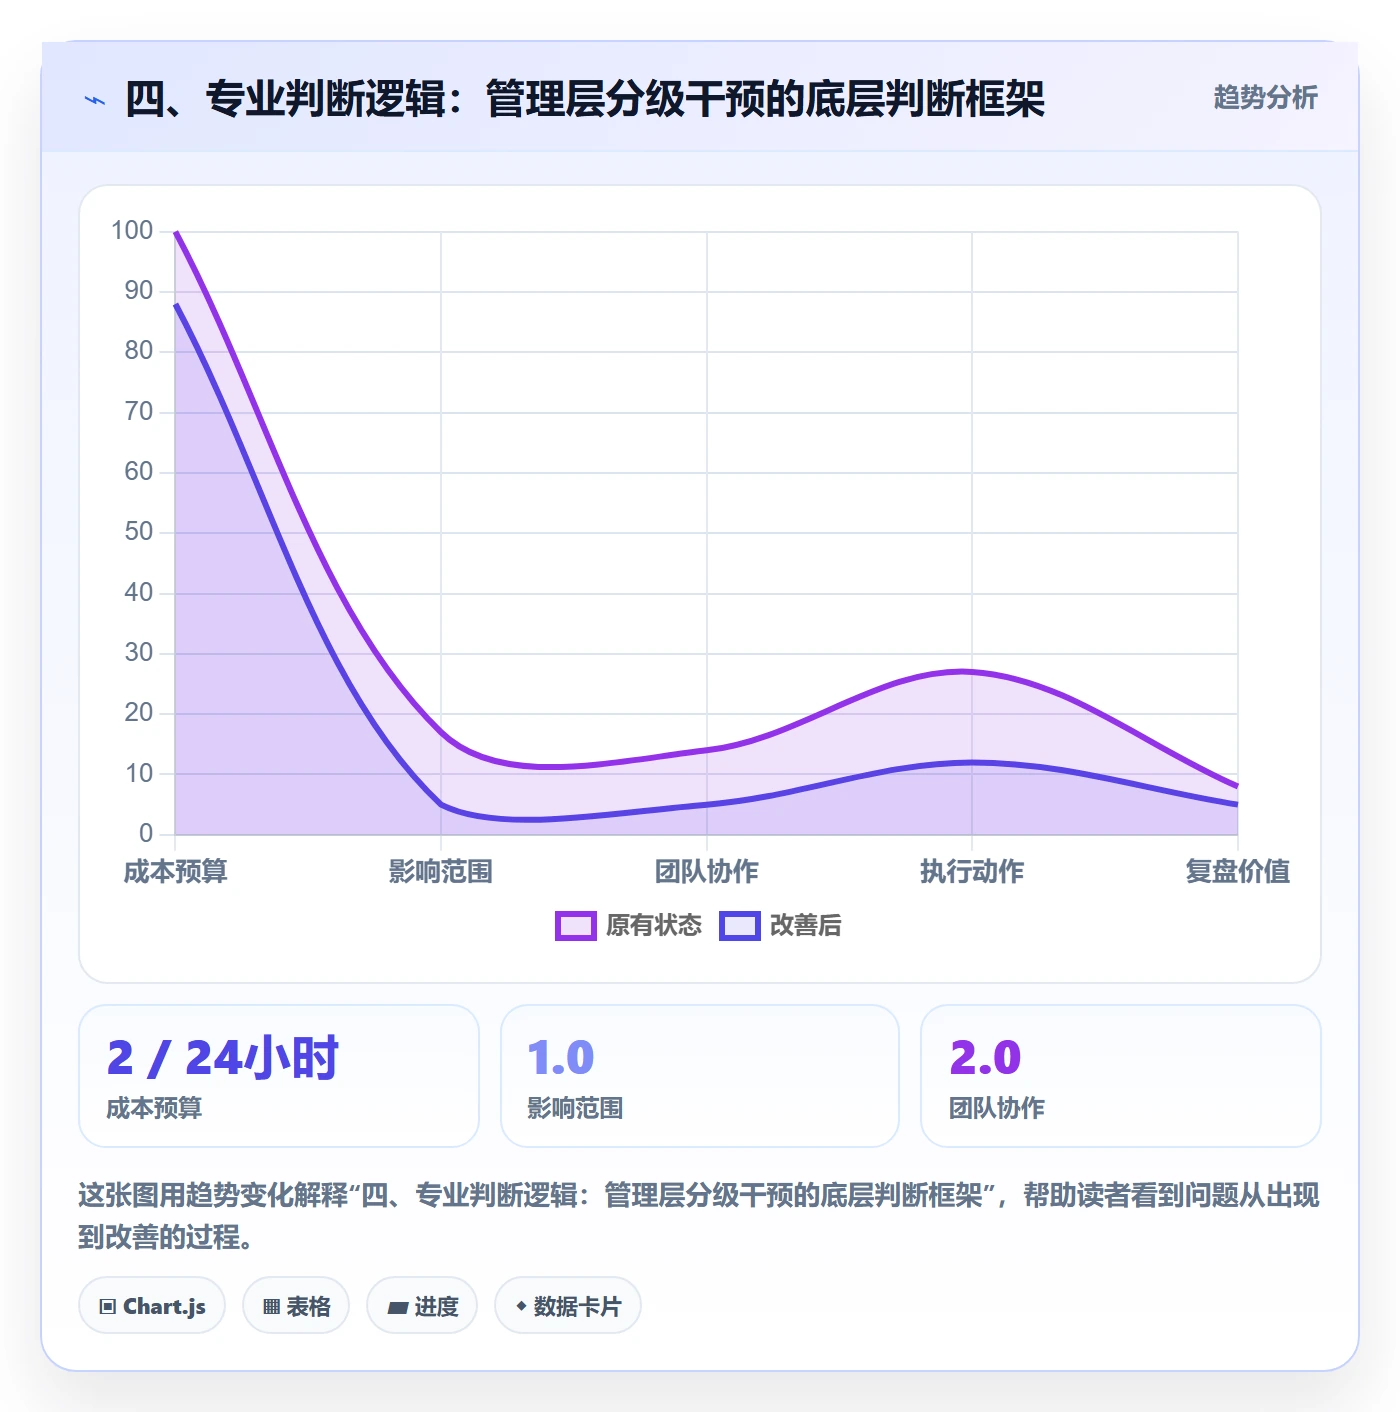The width and height of the screenshot is (1400, 1412).
Task: Click the 趋势分析 label in header
Action: 1265,97
